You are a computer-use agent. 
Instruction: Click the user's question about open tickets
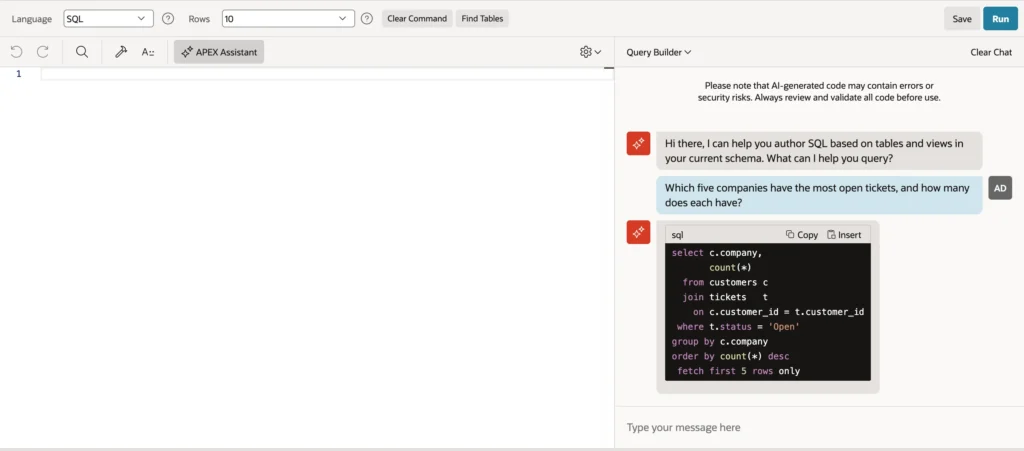(819, 195)
